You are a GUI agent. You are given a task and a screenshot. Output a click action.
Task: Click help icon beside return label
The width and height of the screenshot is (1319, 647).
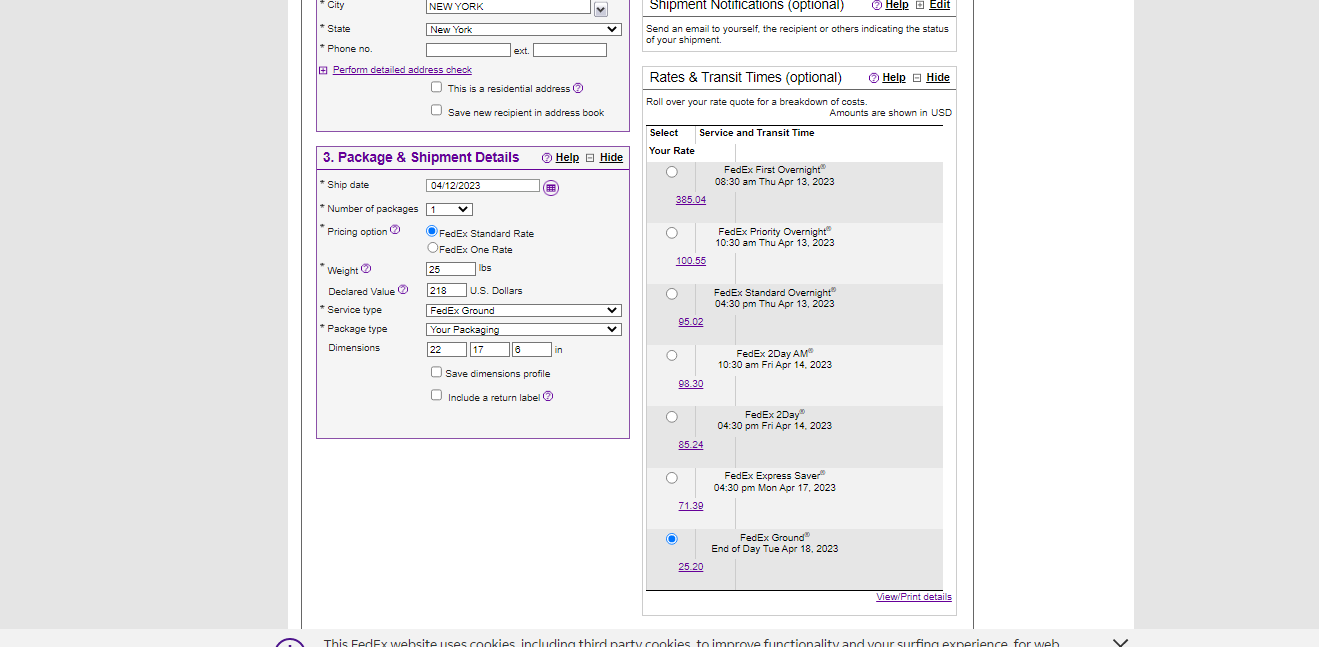point(548,396)
